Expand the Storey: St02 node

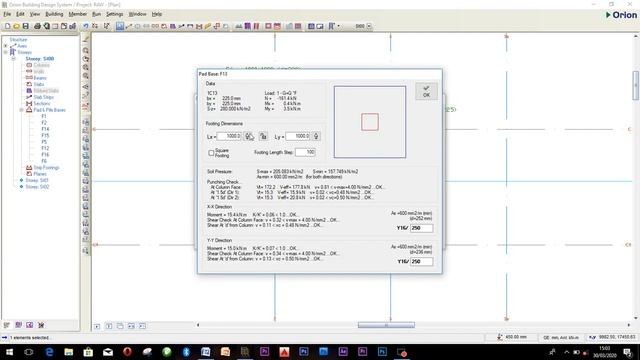coord(21,187)
